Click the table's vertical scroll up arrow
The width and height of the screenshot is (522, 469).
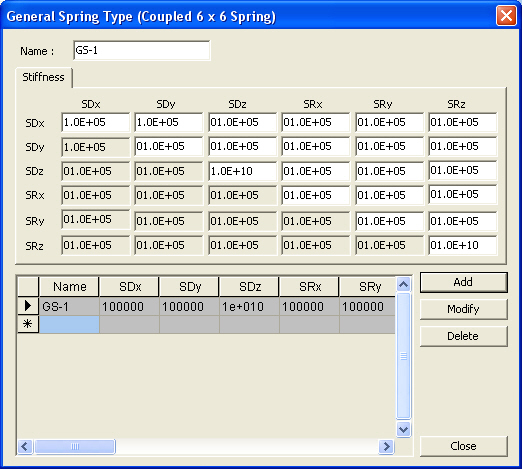(x=403, y=284)
